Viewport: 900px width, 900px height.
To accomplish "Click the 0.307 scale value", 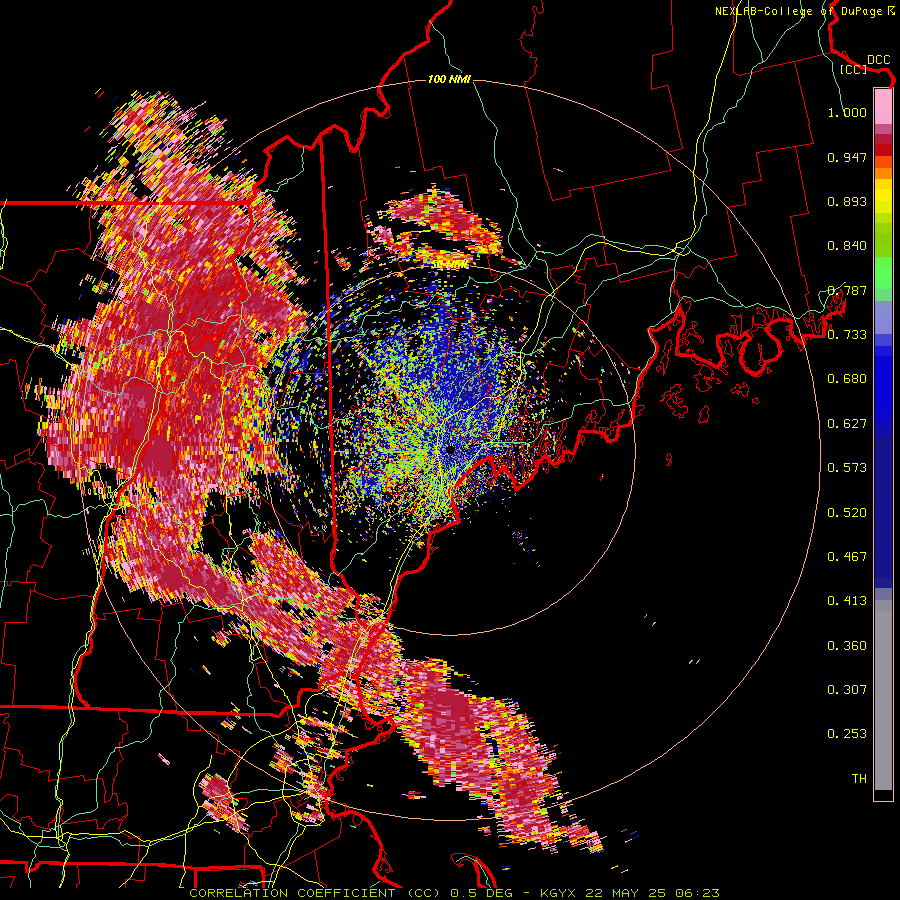I will click(x=847, y=690).
